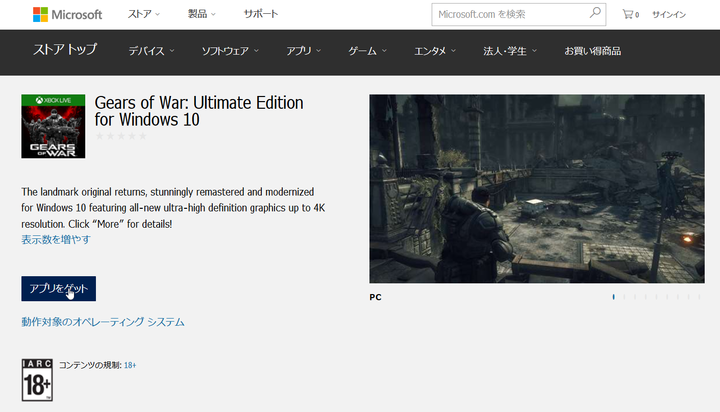720x412 pixels.
Task: Open the デバイス dropdown
Action: tap(152, 51)
